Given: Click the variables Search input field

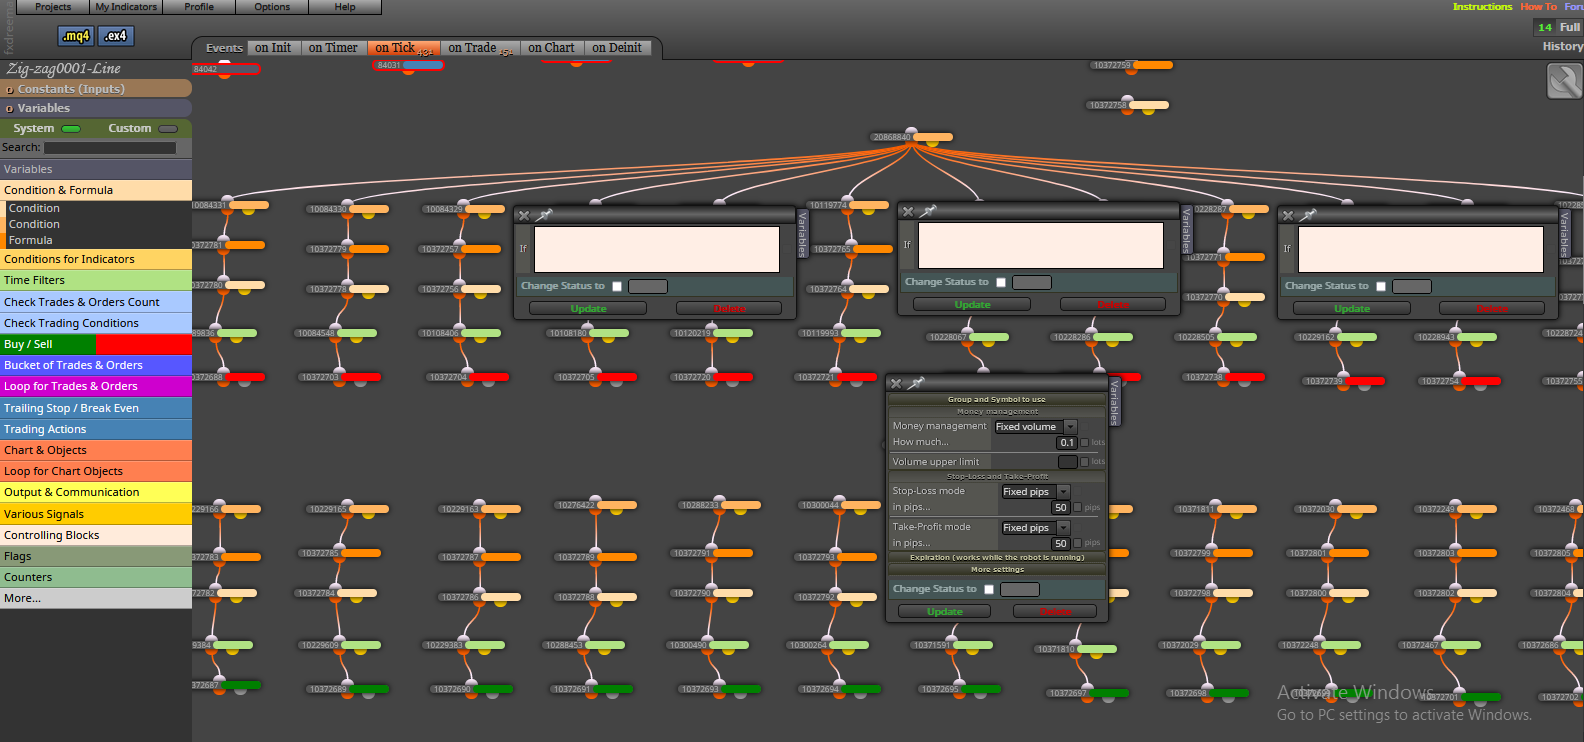Looking at the screenshot, I should pos(110,148).
